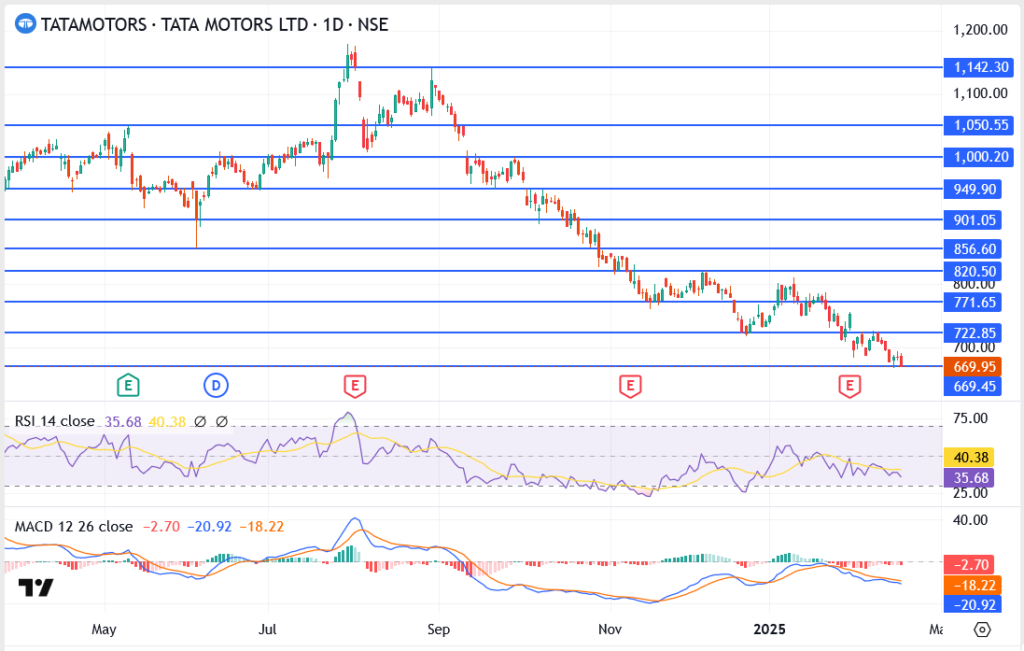Screen dimensions: 1024x651
Task: Click the first ∅ symbol in RSI legend
Action: (x=200, y=421)
